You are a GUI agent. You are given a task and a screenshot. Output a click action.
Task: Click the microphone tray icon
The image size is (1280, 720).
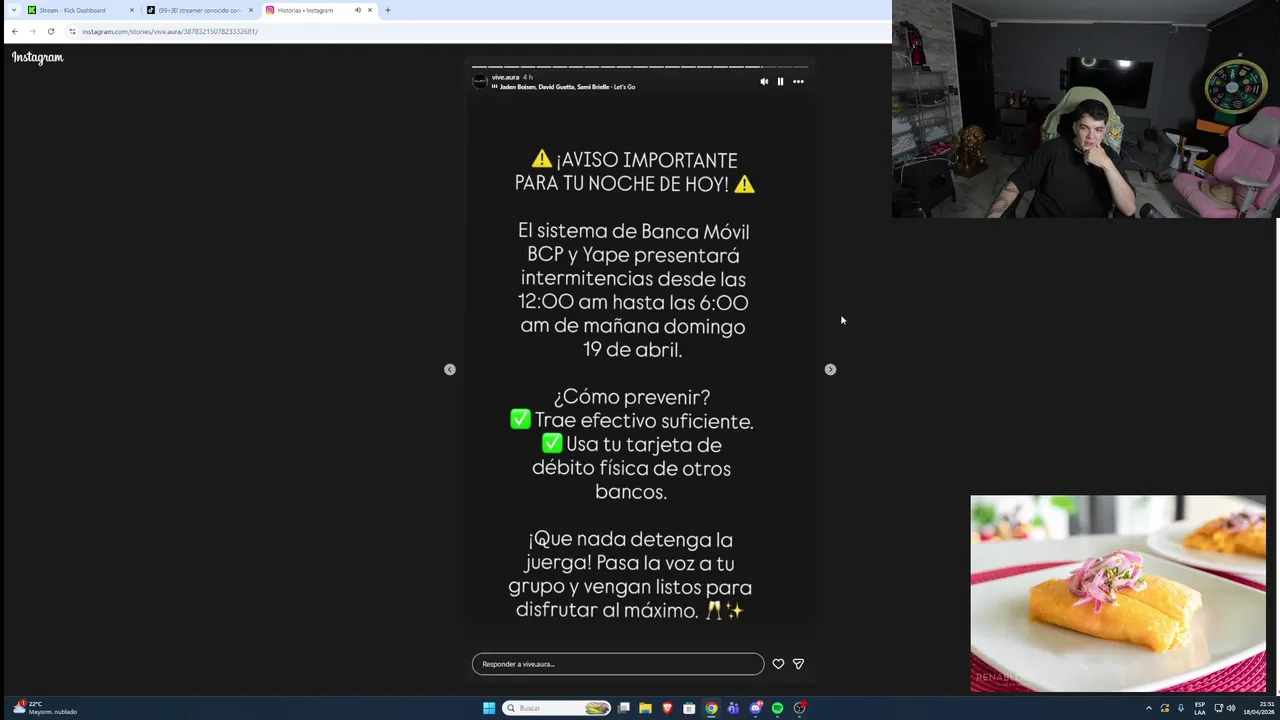tap(1181, 708)
